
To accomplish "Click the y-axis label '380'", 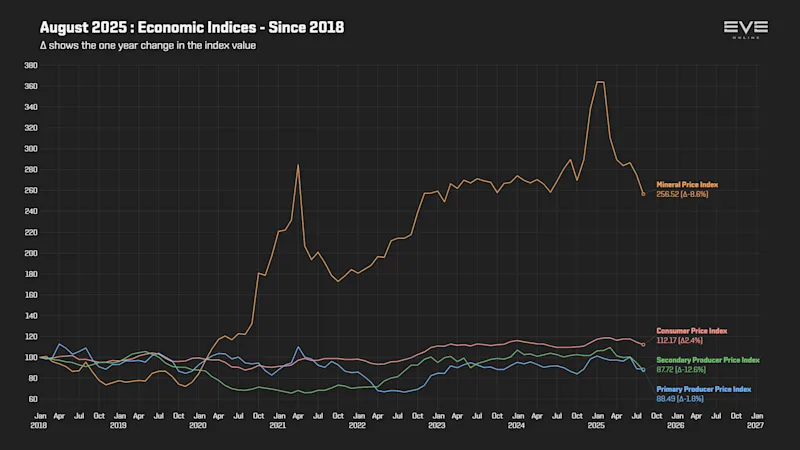I will click(x=31, y=65).
